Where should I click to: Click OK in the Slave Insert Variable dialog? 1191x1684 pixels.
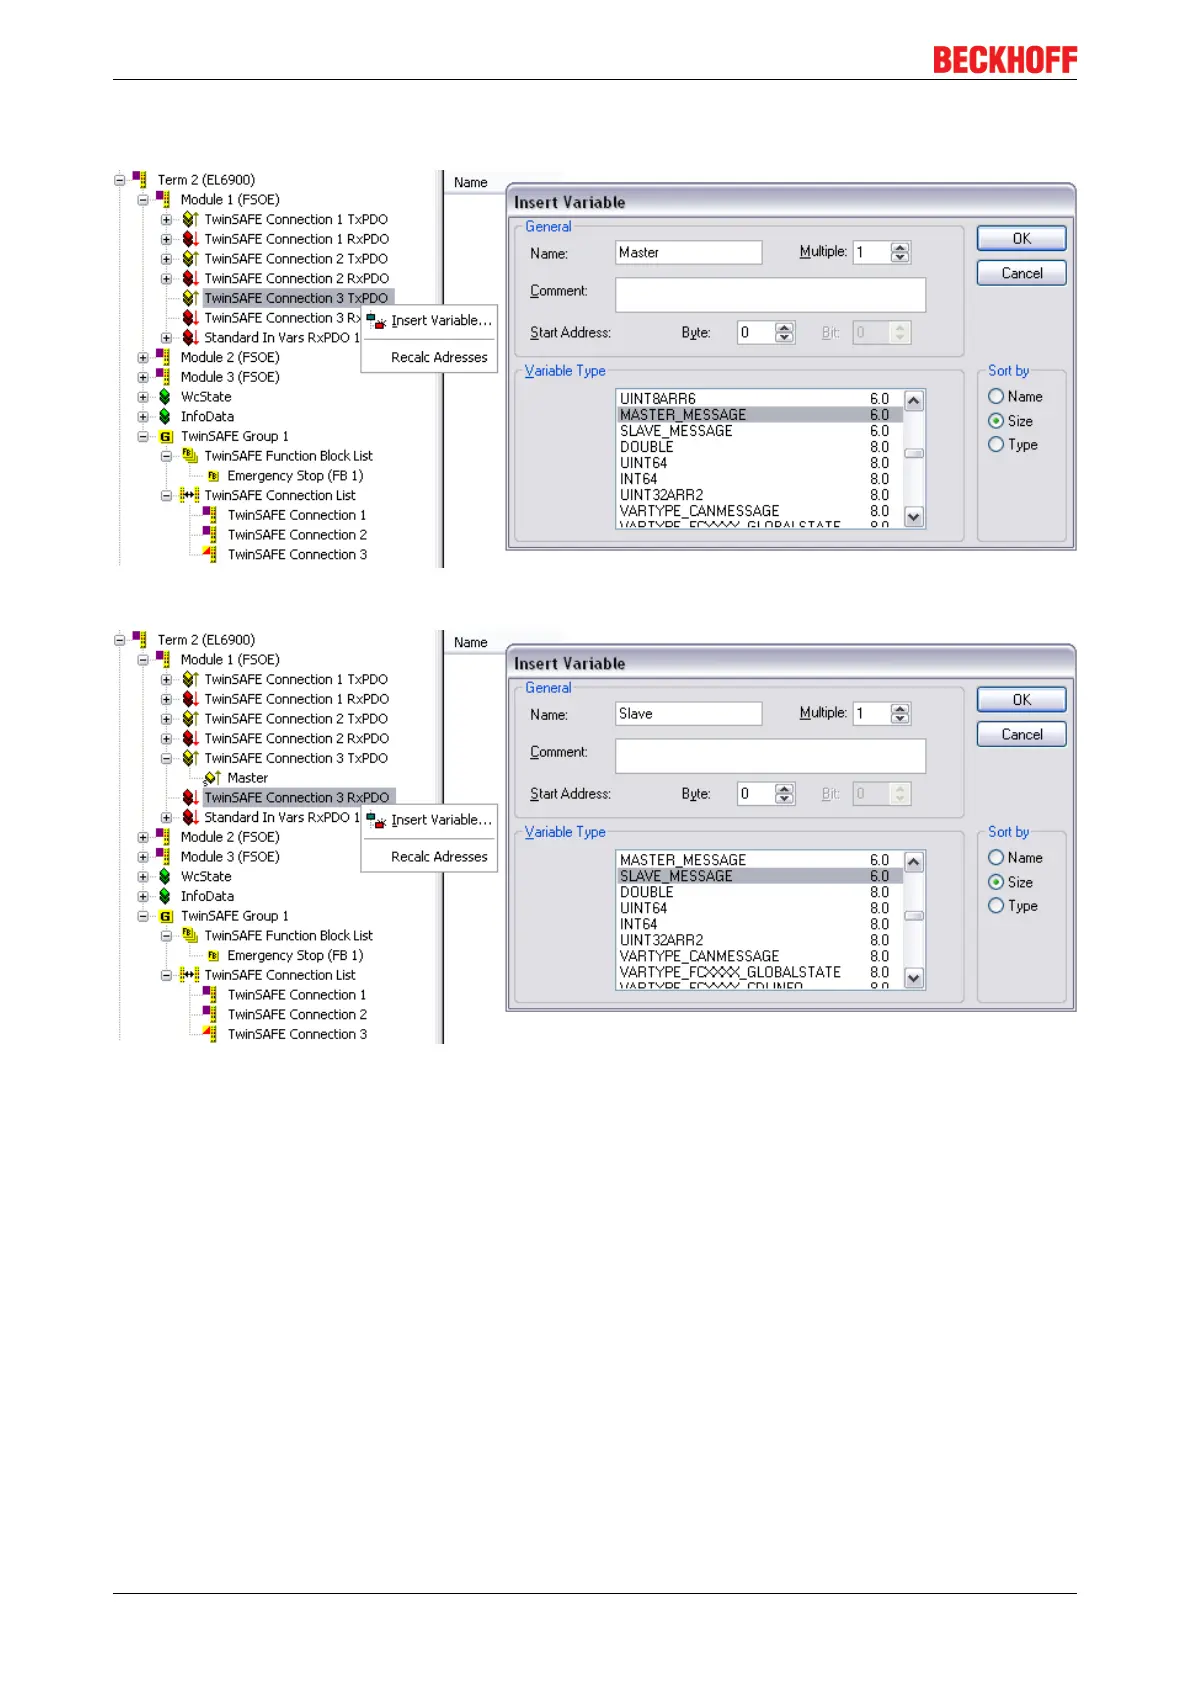(x=1021, y=699)
